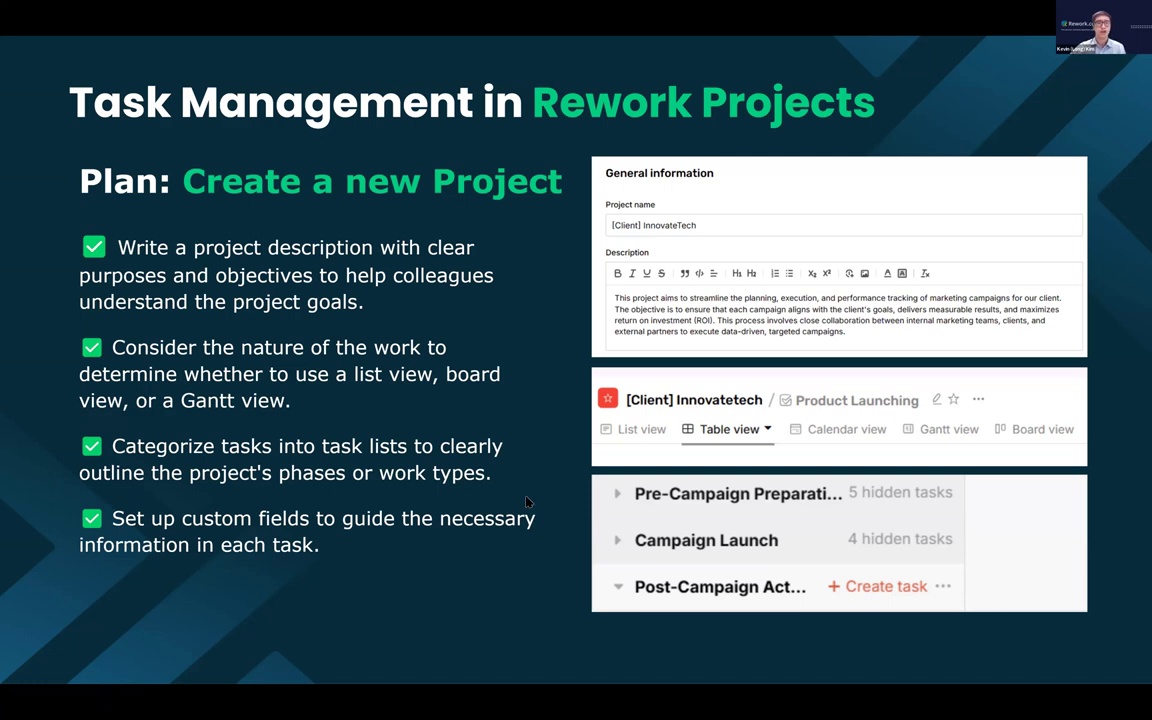Change the text background highlight color

click(902, 273)
